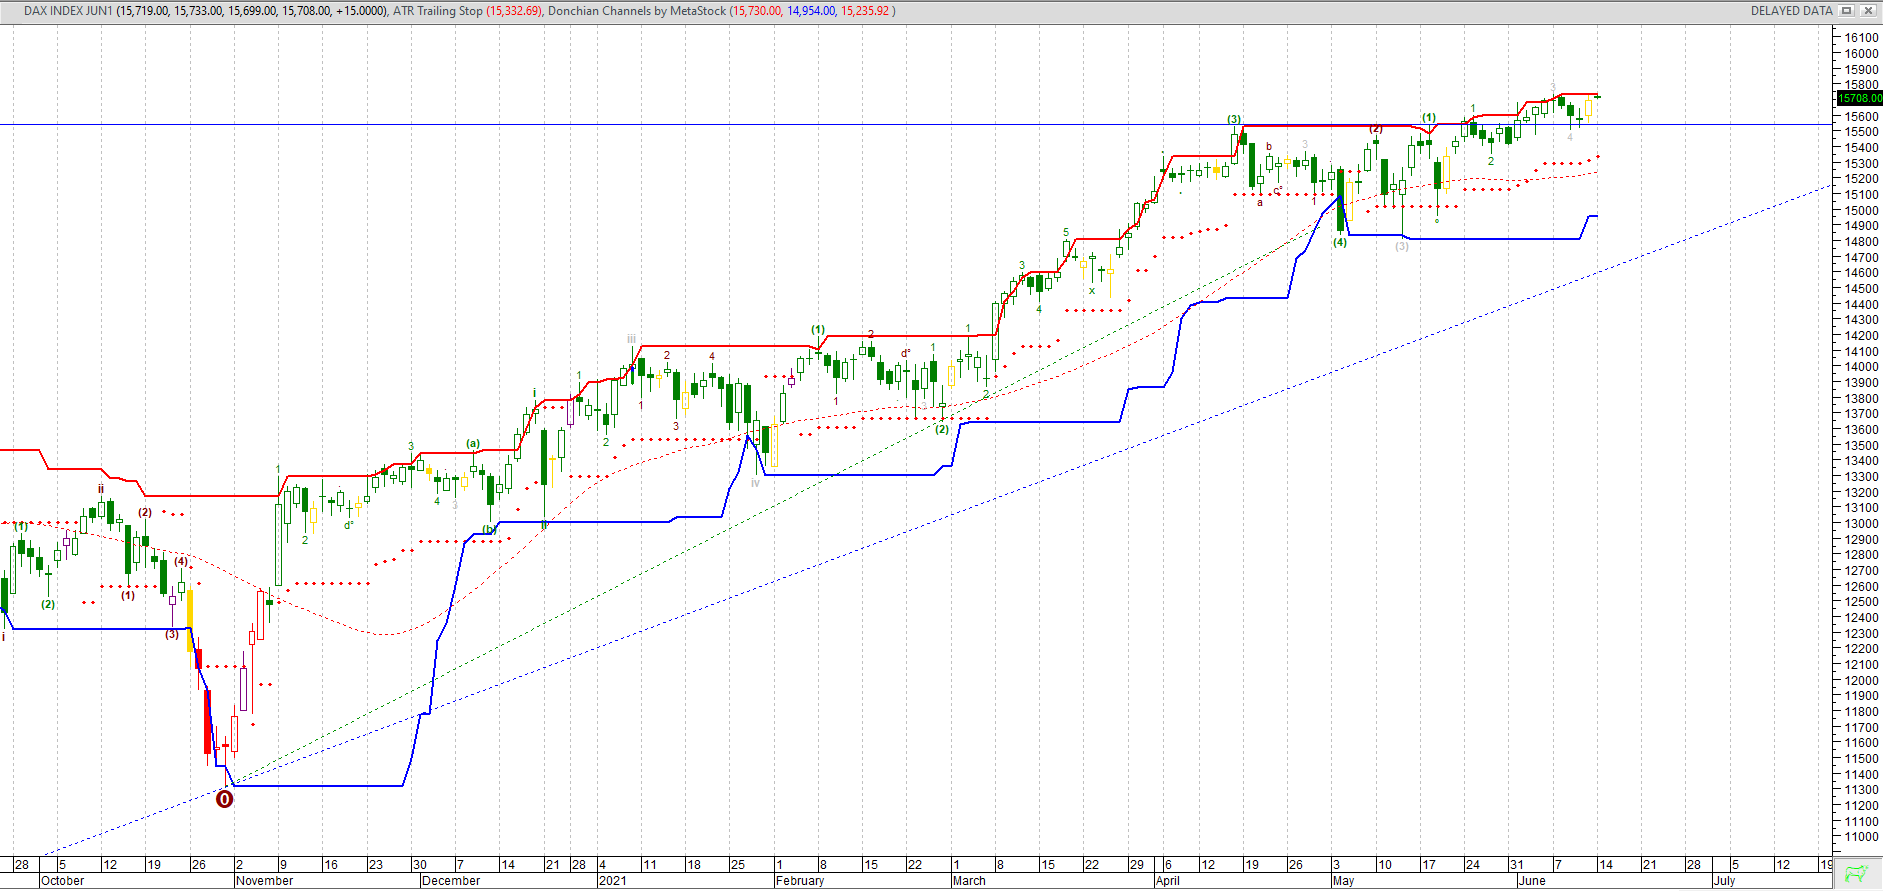Viewport: 1883px width, 891px height.
Task: Click the blue Donchian value 14,954.00
Action: 811,11
